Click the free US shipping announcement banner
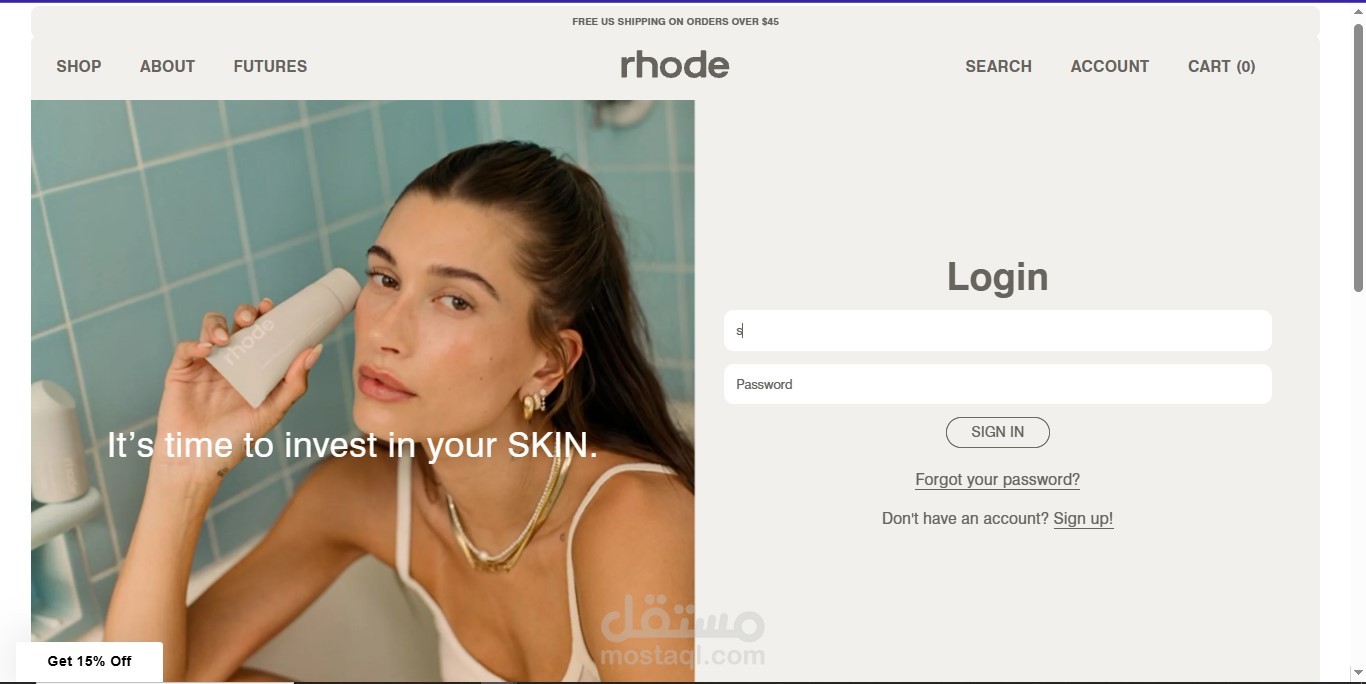 tap(675, 21)
